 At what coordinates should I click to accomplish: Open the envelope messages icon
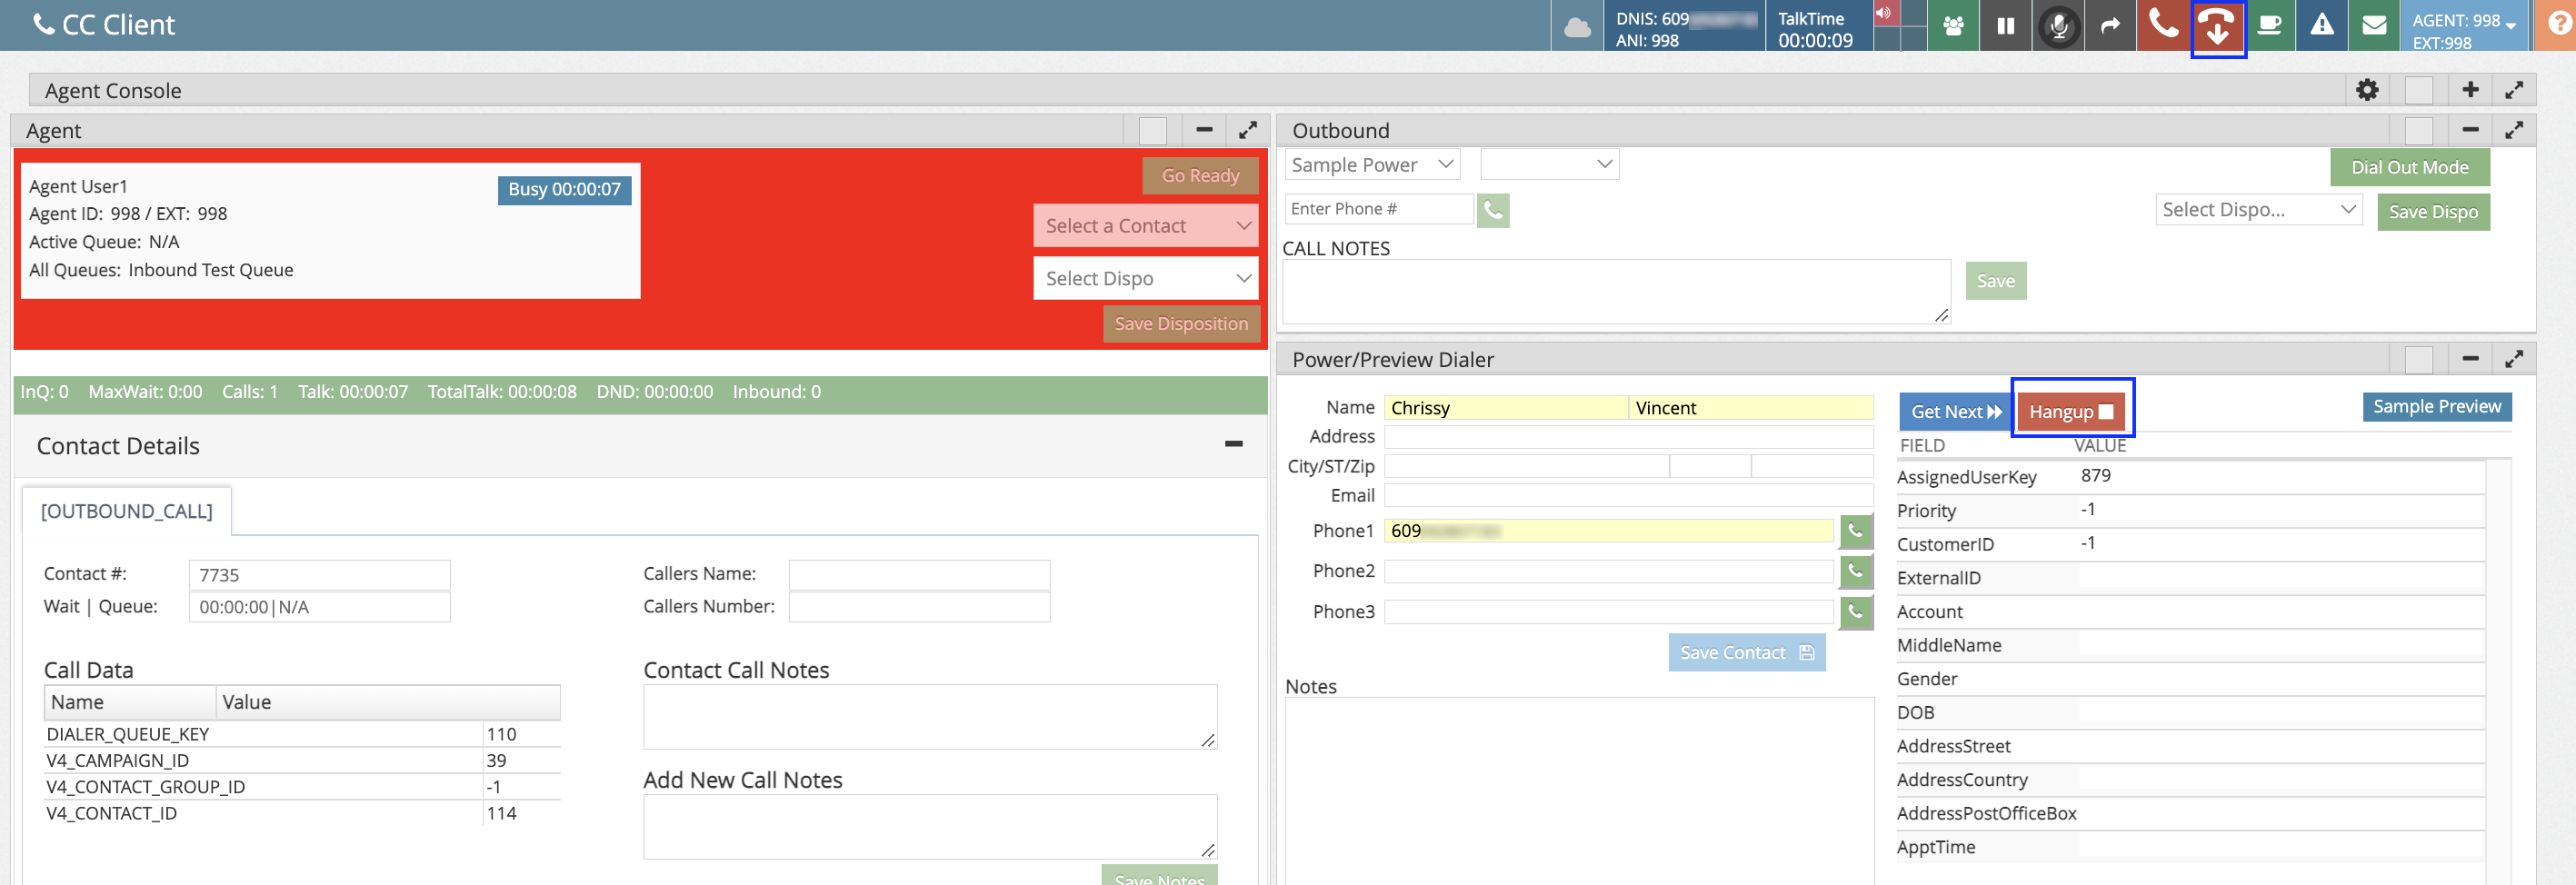click(x=2374, y=26)
